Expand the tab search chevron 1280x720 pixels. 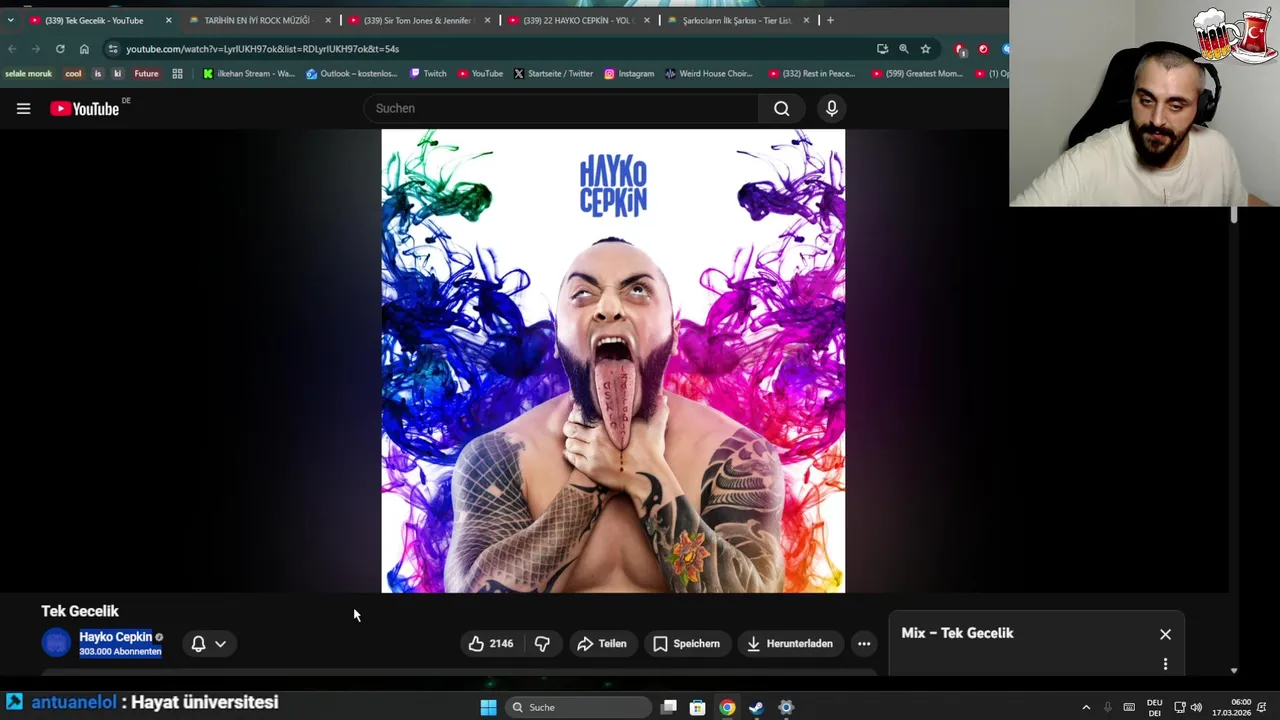click(x=10, y=20)
